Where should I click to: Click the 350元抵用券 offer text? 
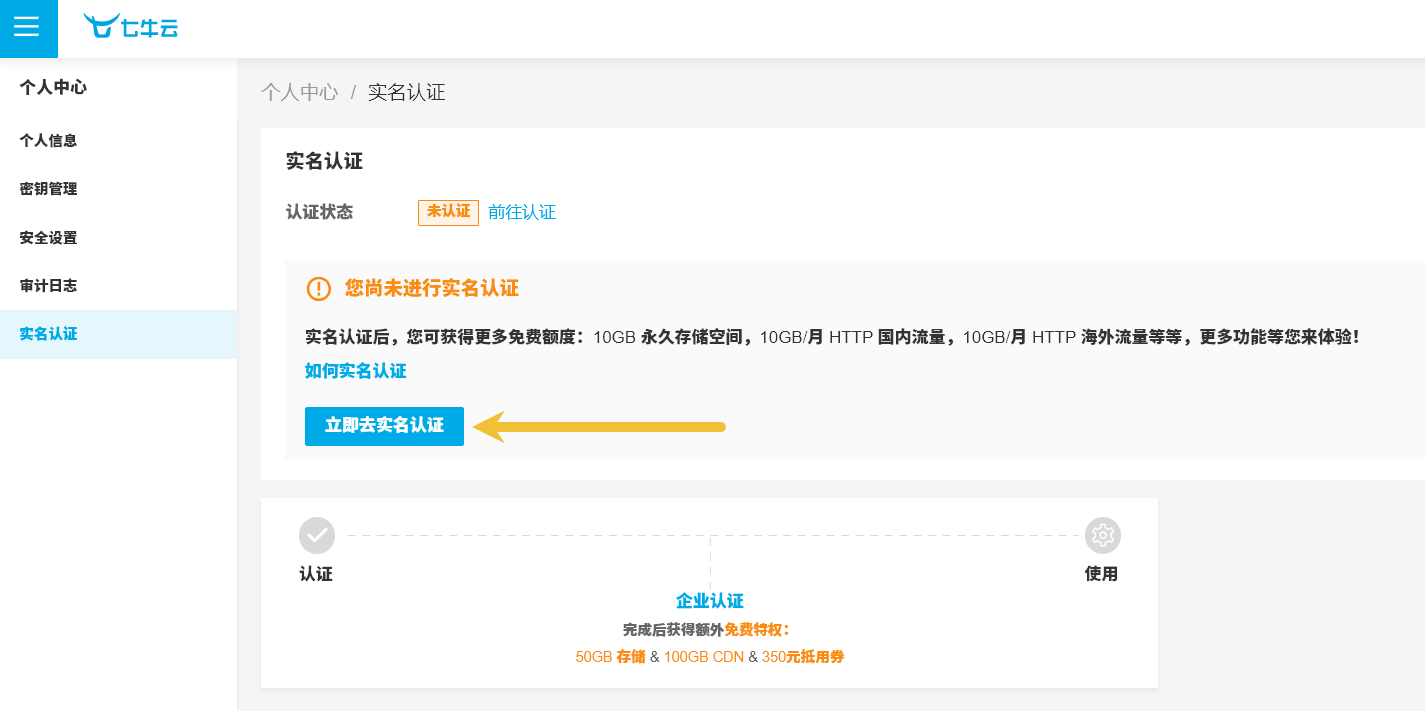point(803,657)
